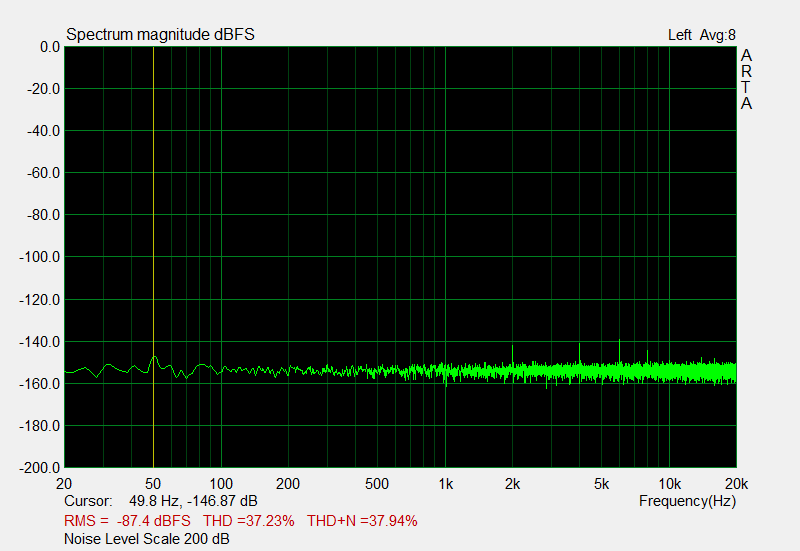Click the 'Avg:8' averaging label
Image resolution: width=800 pixels, height=551 pixels.
point(717,35)
